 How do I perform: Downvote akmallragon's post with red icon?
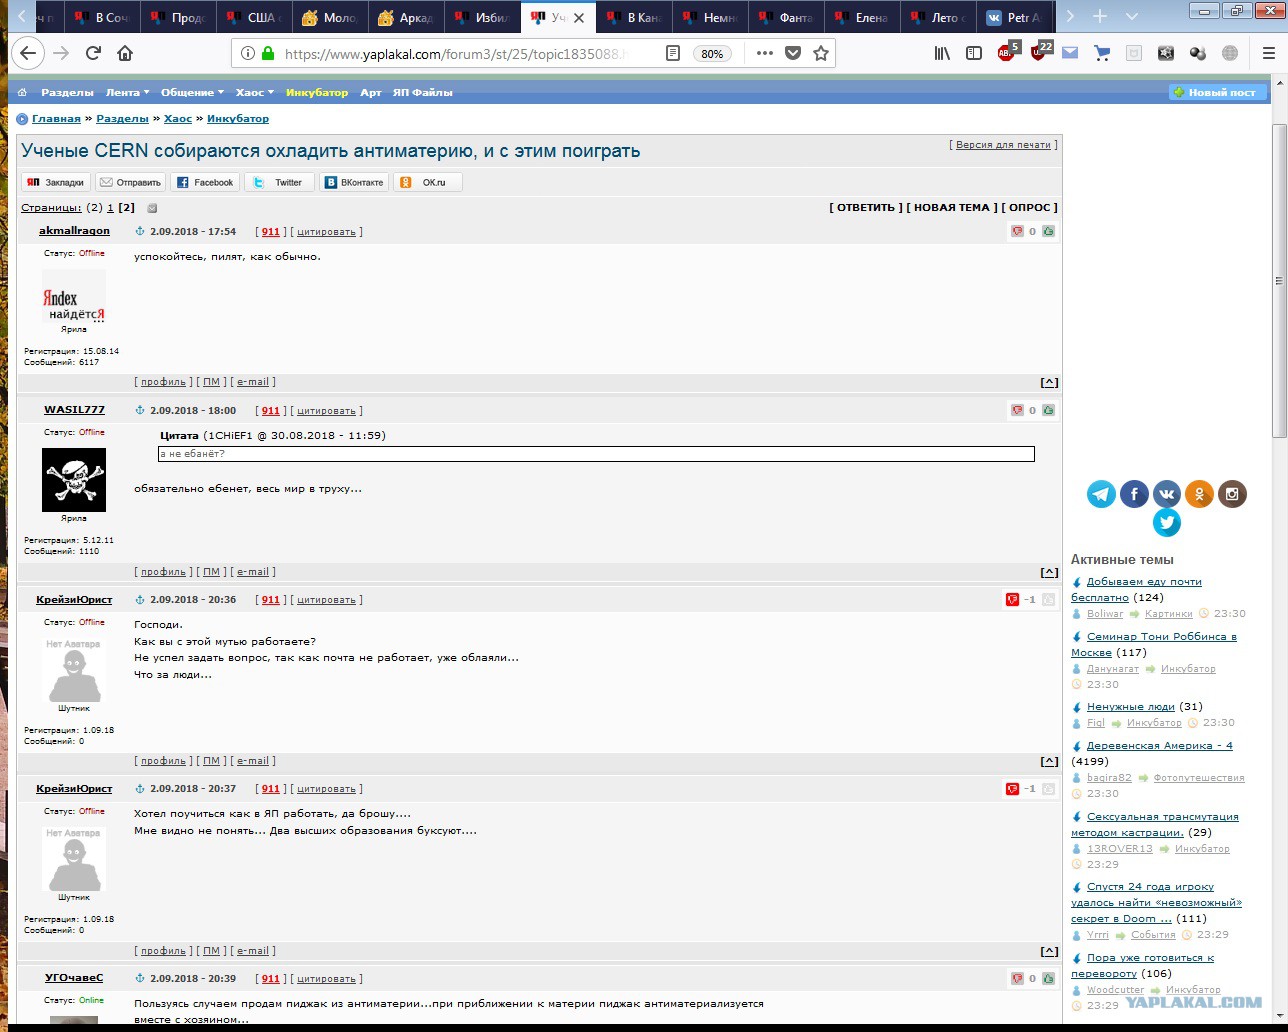click(x=1017, y=231)
